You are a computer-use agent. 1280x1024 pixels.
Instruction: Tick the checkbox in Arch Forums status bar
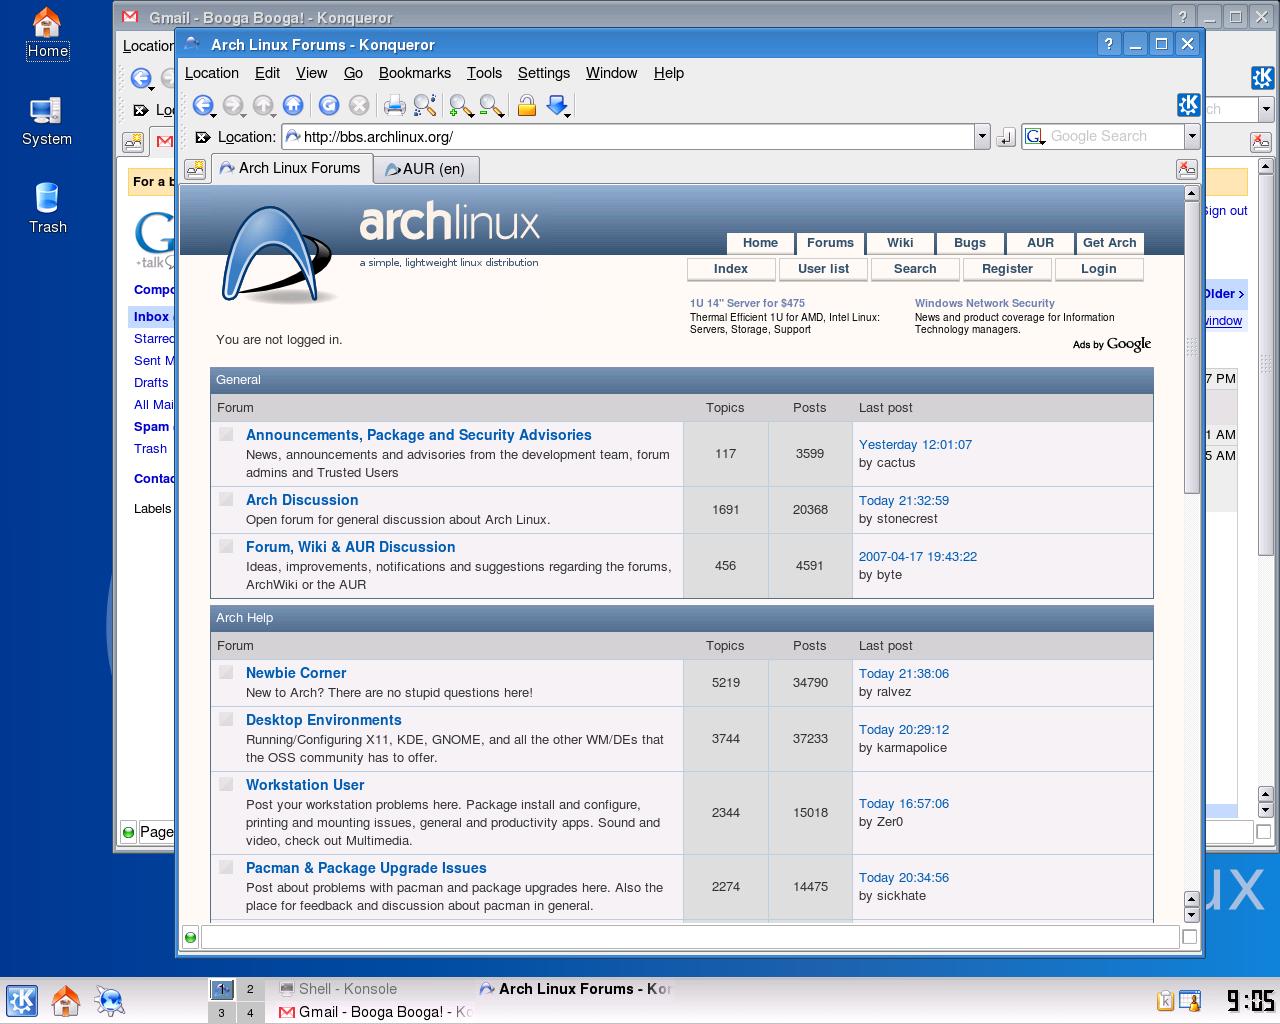[1189, 937]
